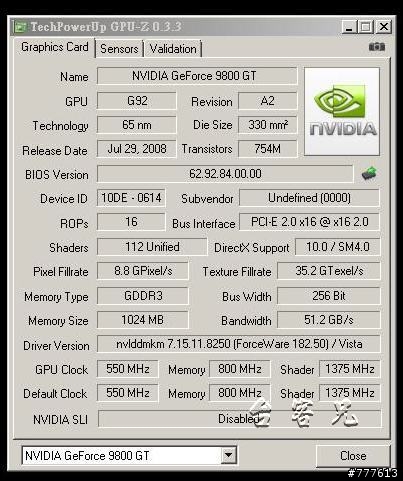Viewport: 403px width, 481px height.
Task: Click the GPU-Z title bar app icon
Action: click(20, 27)
